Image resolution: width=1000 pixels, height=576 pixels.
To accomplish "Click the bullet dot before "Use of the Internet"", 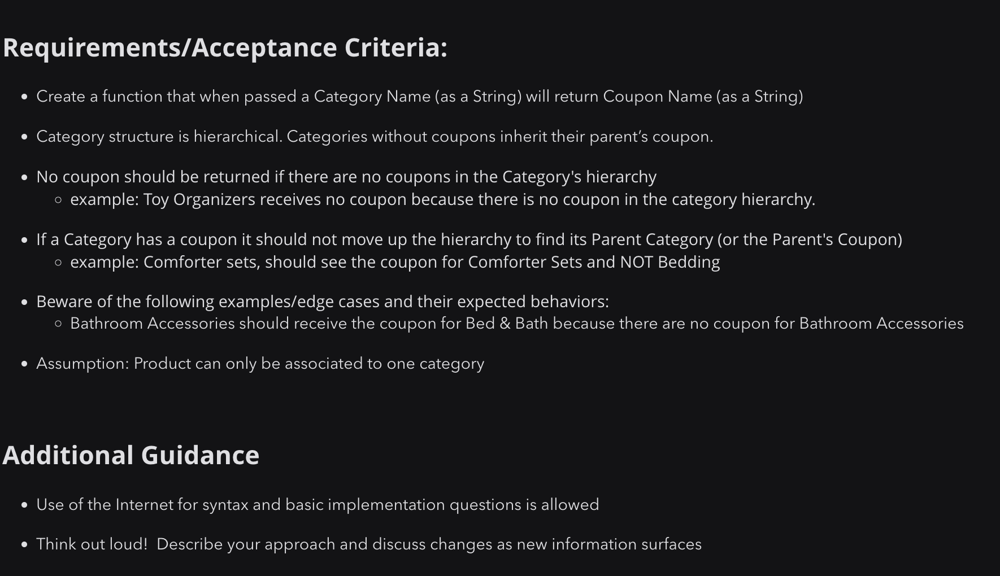I will click(24, 505).
